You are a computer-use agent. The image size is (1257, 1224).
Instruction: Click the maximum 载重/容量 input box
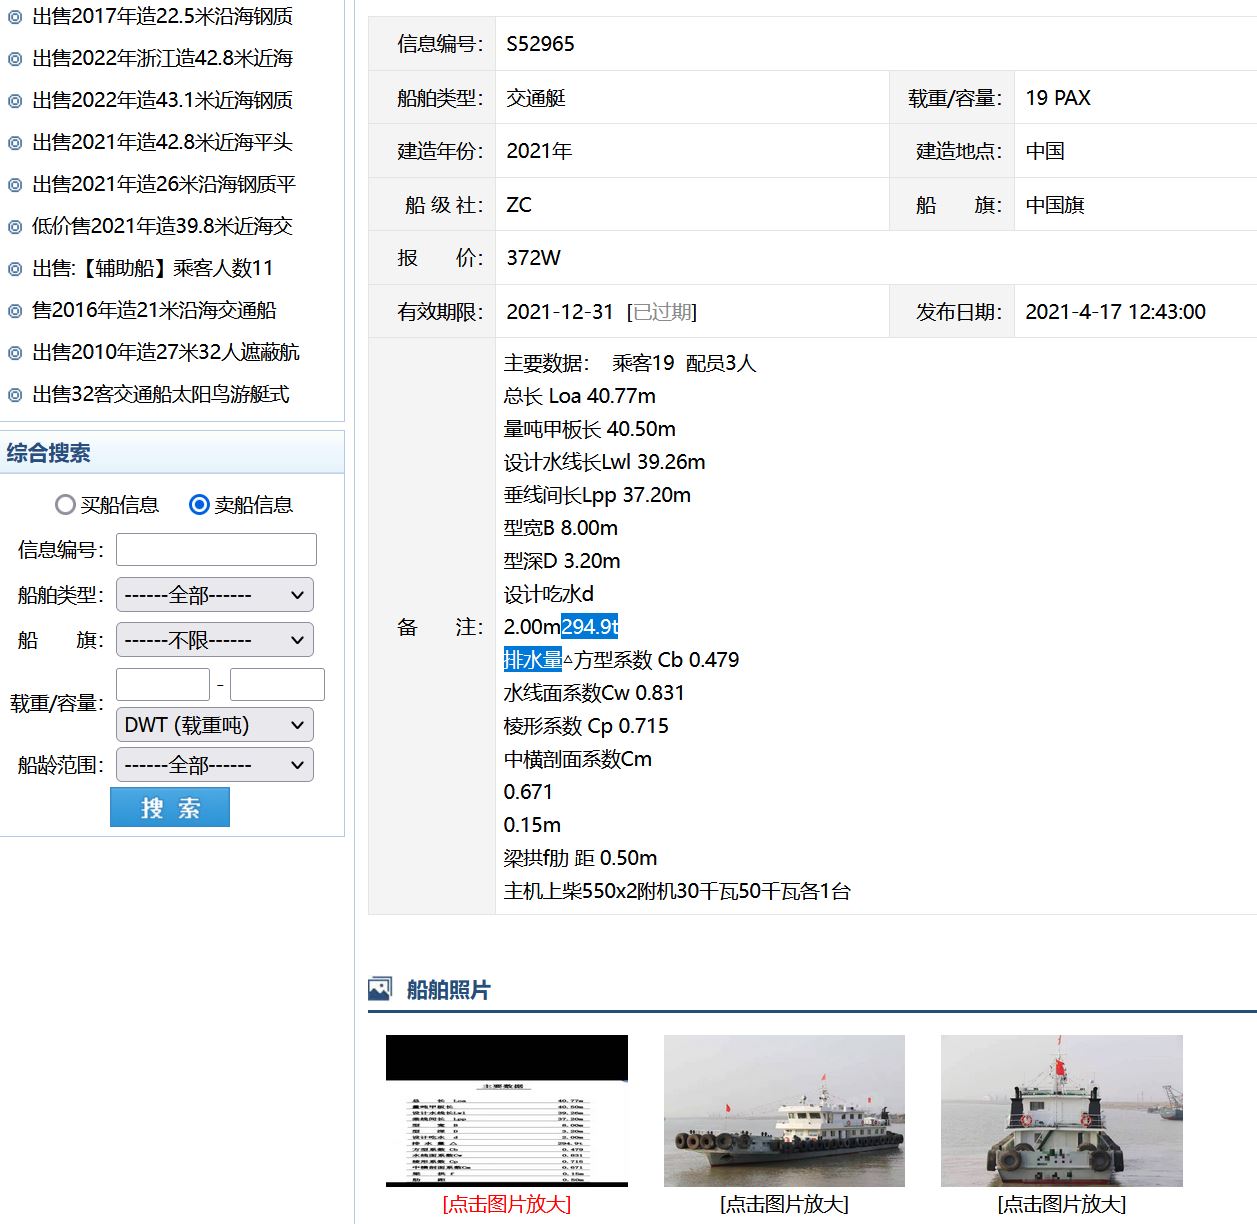[277, 685]
